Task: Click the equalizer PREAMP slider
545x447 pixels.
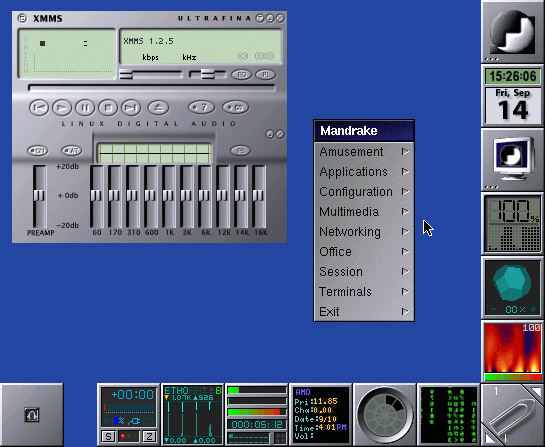Action: (39, 196)
